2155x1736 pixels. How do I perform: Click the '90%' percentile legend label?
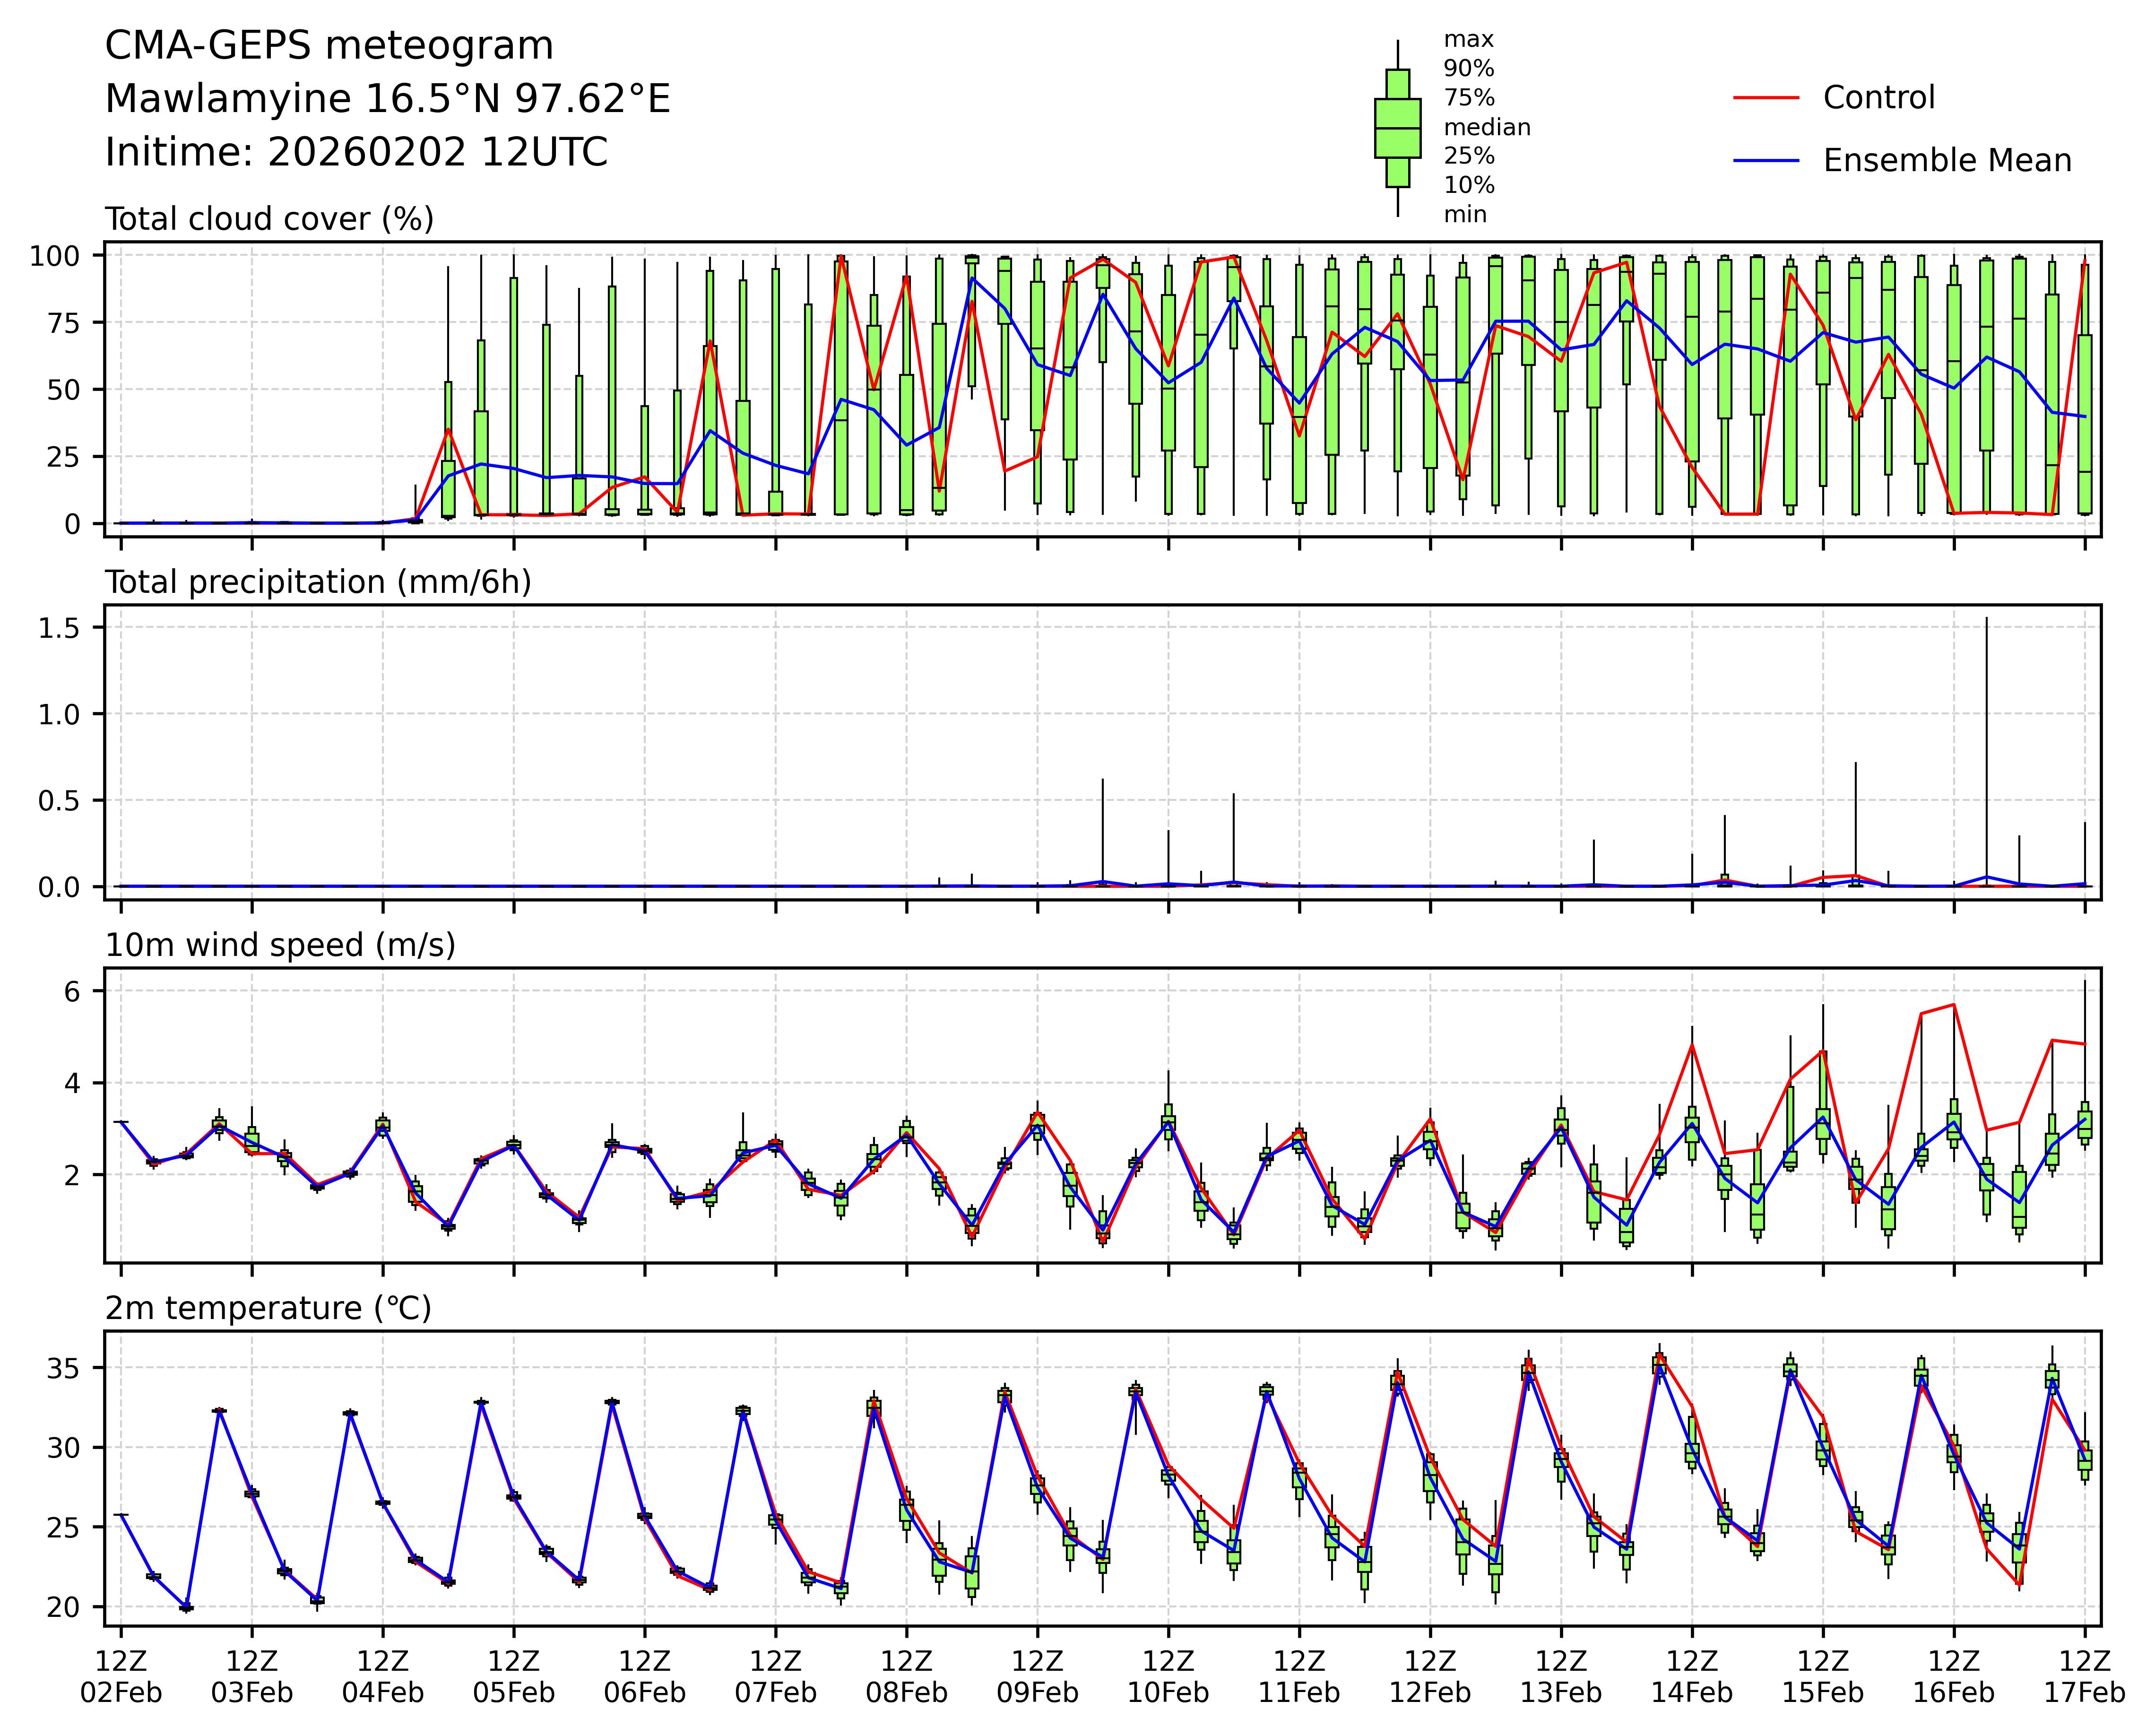pos(1468,69)
